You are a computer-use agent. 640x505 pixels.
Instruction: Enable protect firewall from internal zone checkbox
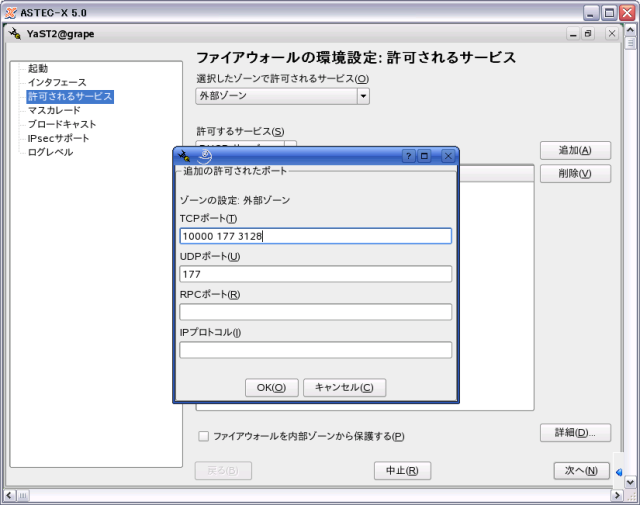204,436
